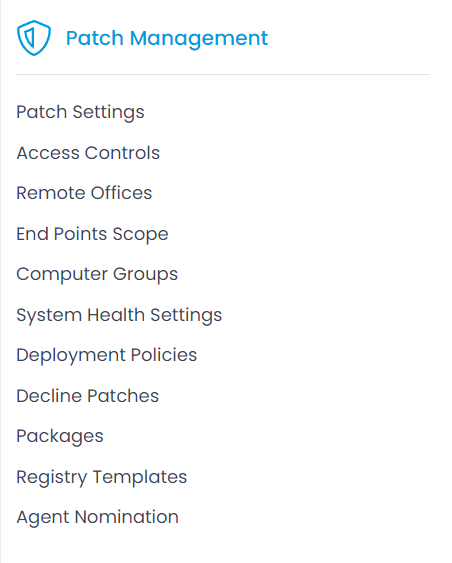Click the Agent Nomination entry
The image size is (452, 563).
point(97,518)
